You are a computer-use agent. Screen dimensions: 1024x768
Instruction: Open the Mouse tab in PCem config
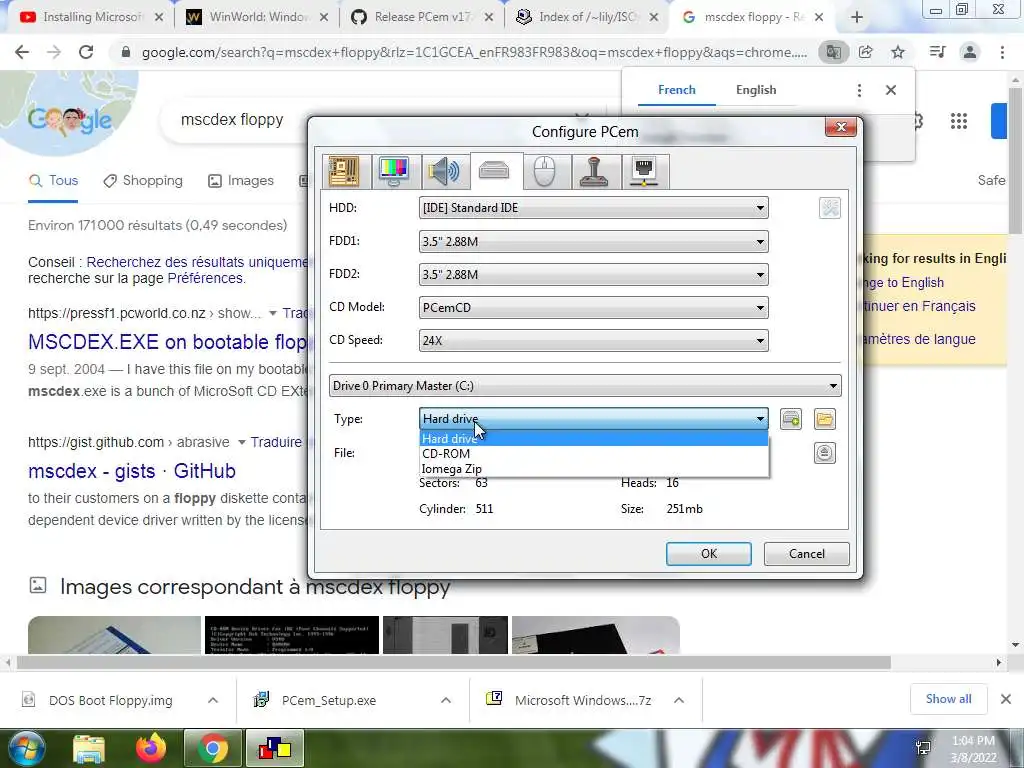point(545,172)
